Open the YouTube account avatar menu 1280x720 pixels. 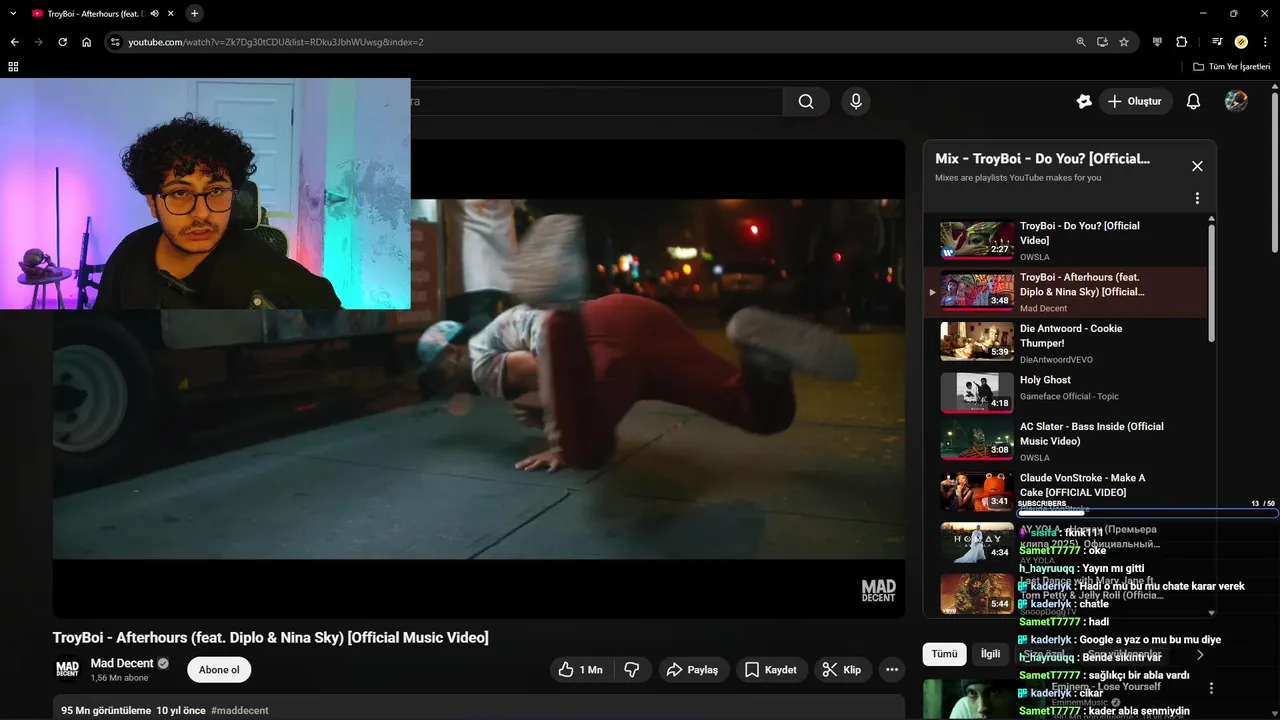tap(1236, 101)
